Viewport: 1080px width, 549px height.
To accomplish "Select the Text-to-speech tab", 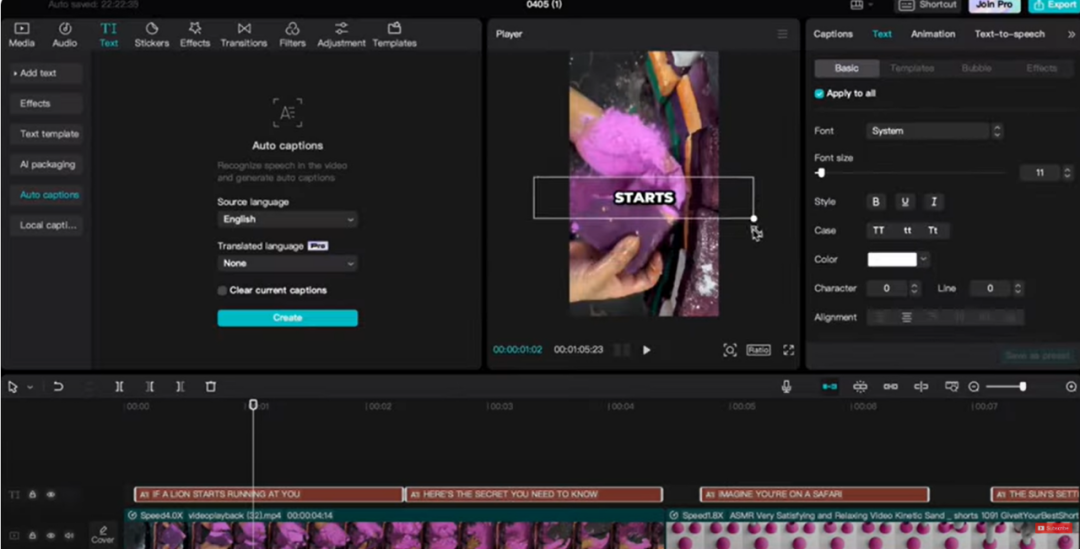I will click(1009, 34).
